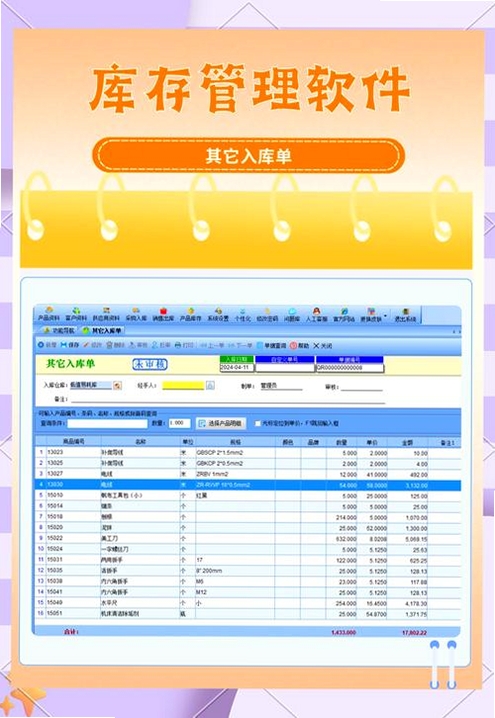This screenshot has height=718, width=495.
Task: Go to the previous document (上一单)
Action: coord(212,345)
